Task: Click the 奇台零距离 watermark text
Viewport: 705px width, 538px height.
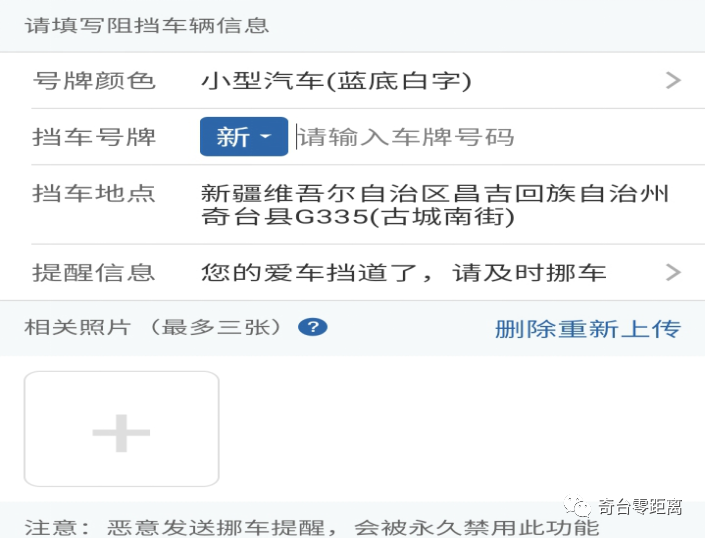Action: (640, 508)
